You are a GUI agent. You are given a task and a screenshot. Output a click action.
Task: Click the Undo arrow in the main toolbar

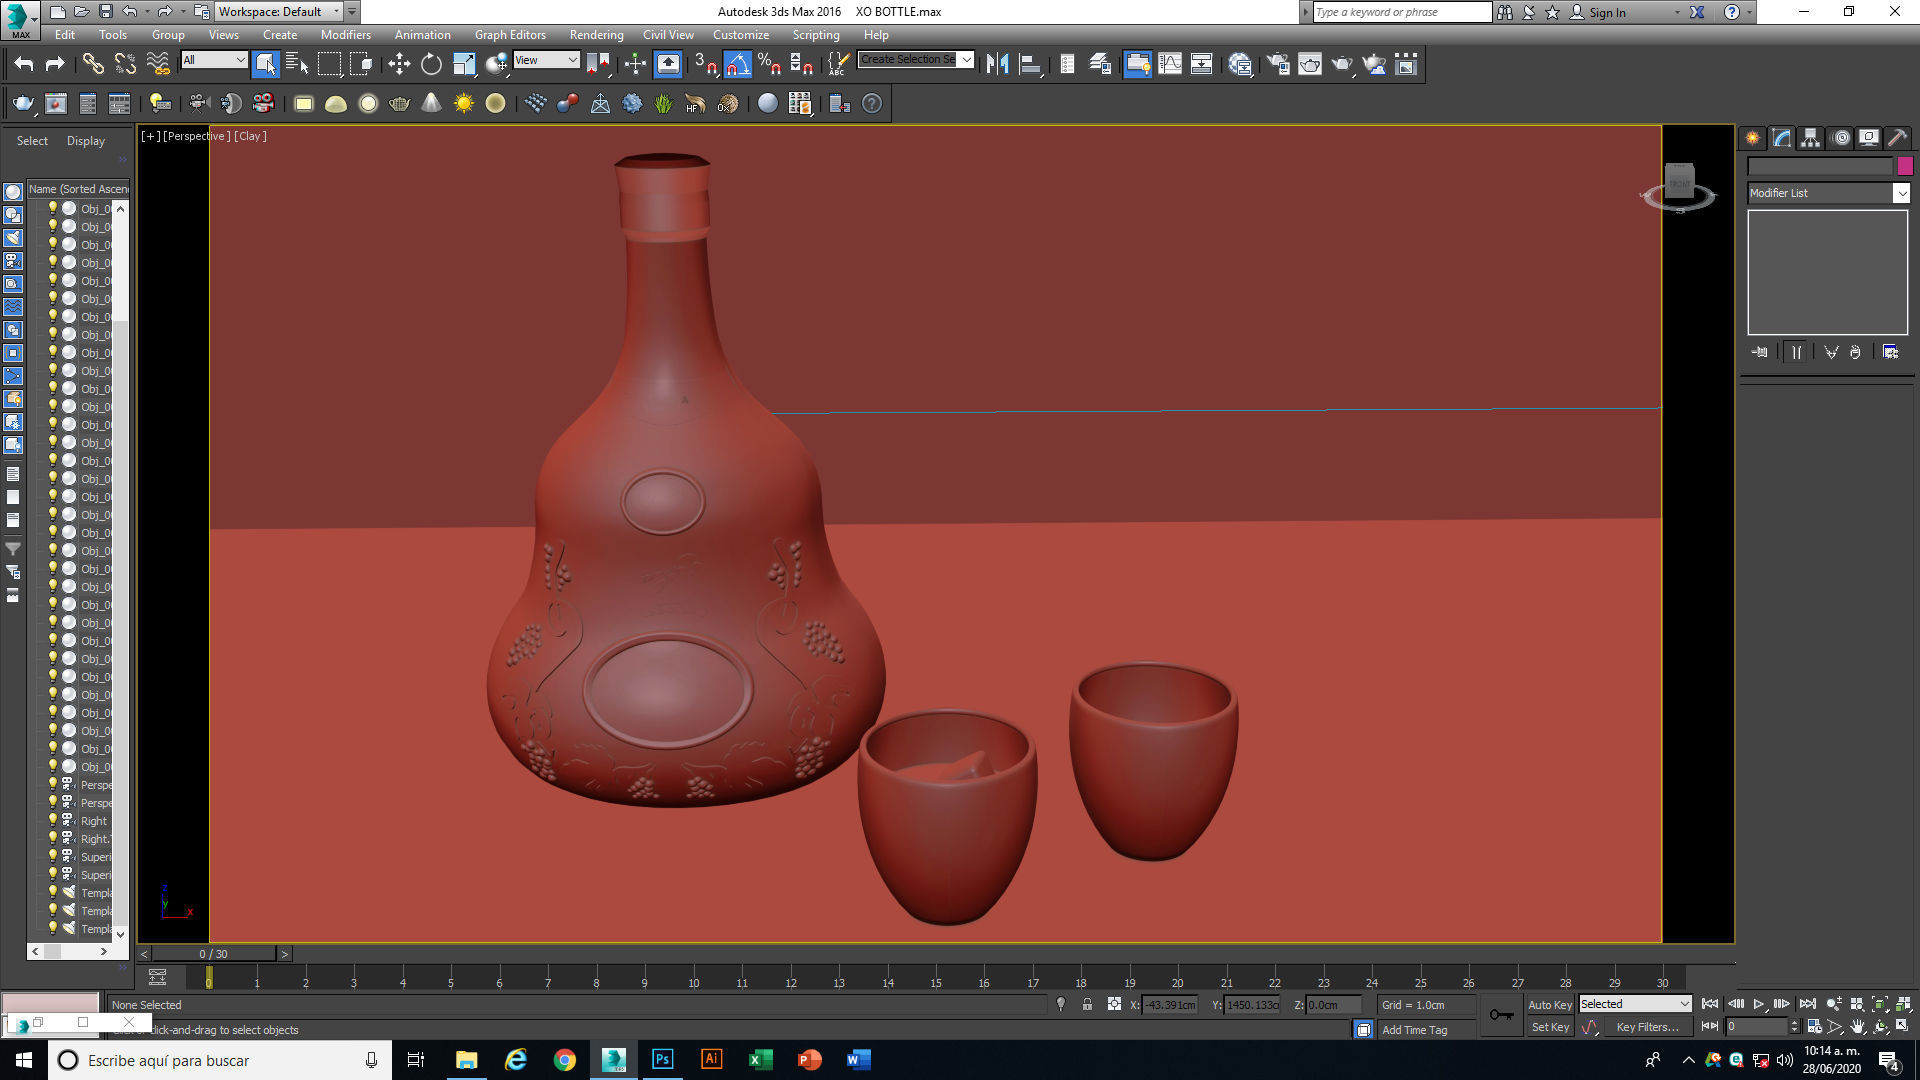24,64
